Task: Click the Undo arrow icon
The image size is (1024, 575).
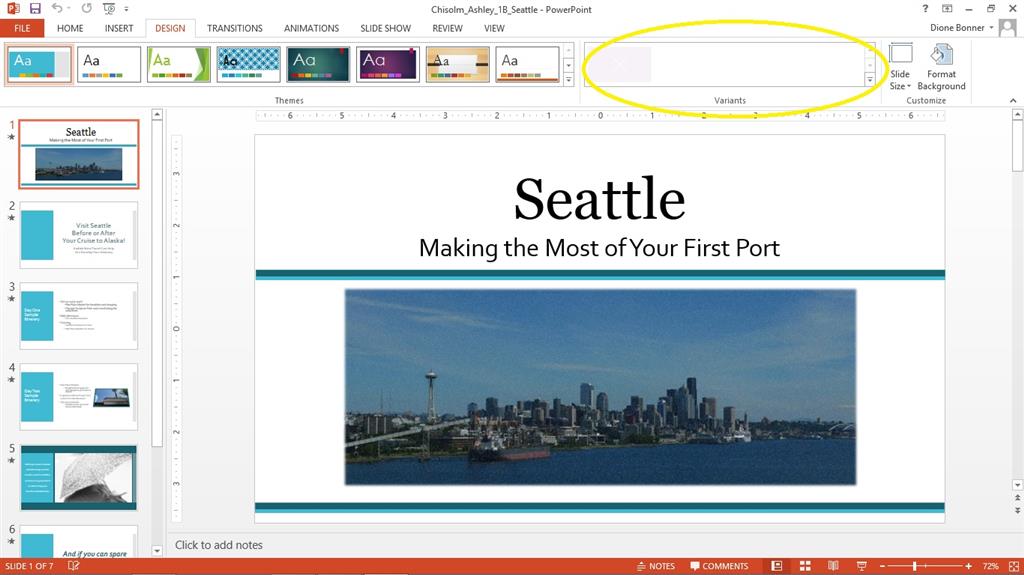Action: point(57,8)
